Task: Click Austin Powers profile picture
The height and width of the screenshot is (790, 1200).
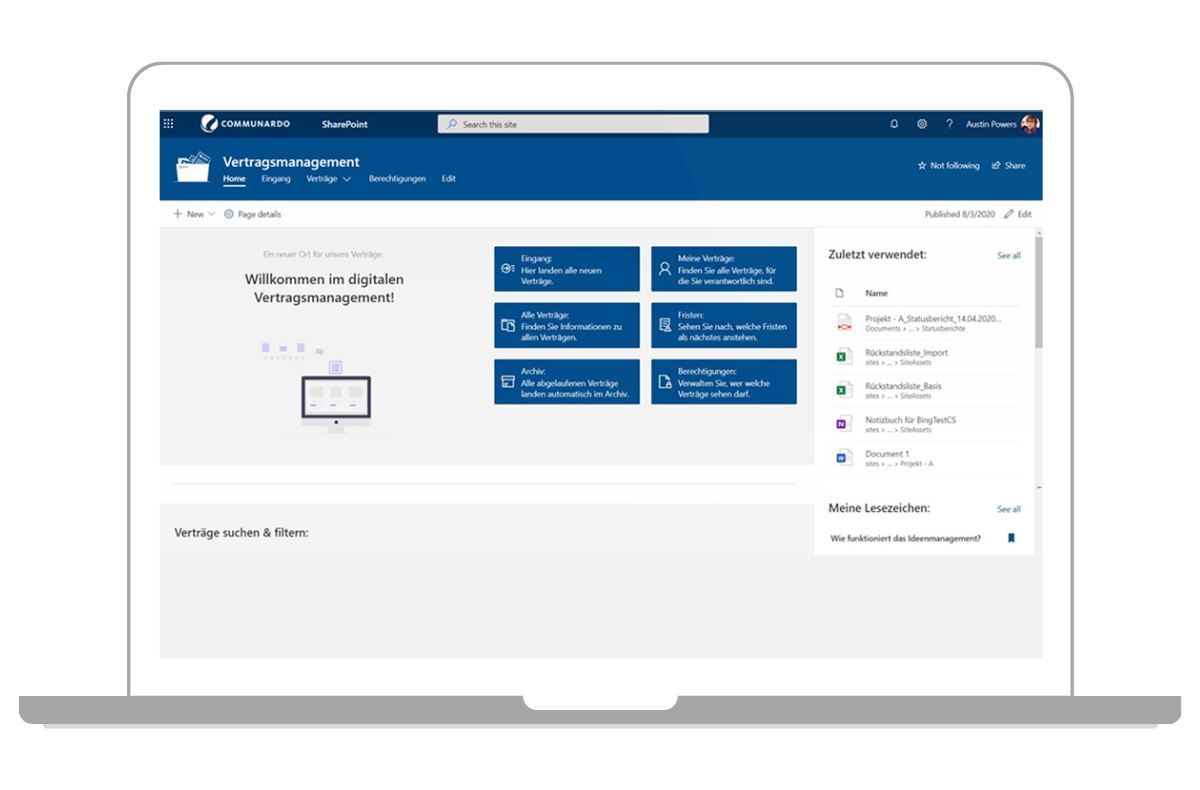Action: tap(1030, 124)
